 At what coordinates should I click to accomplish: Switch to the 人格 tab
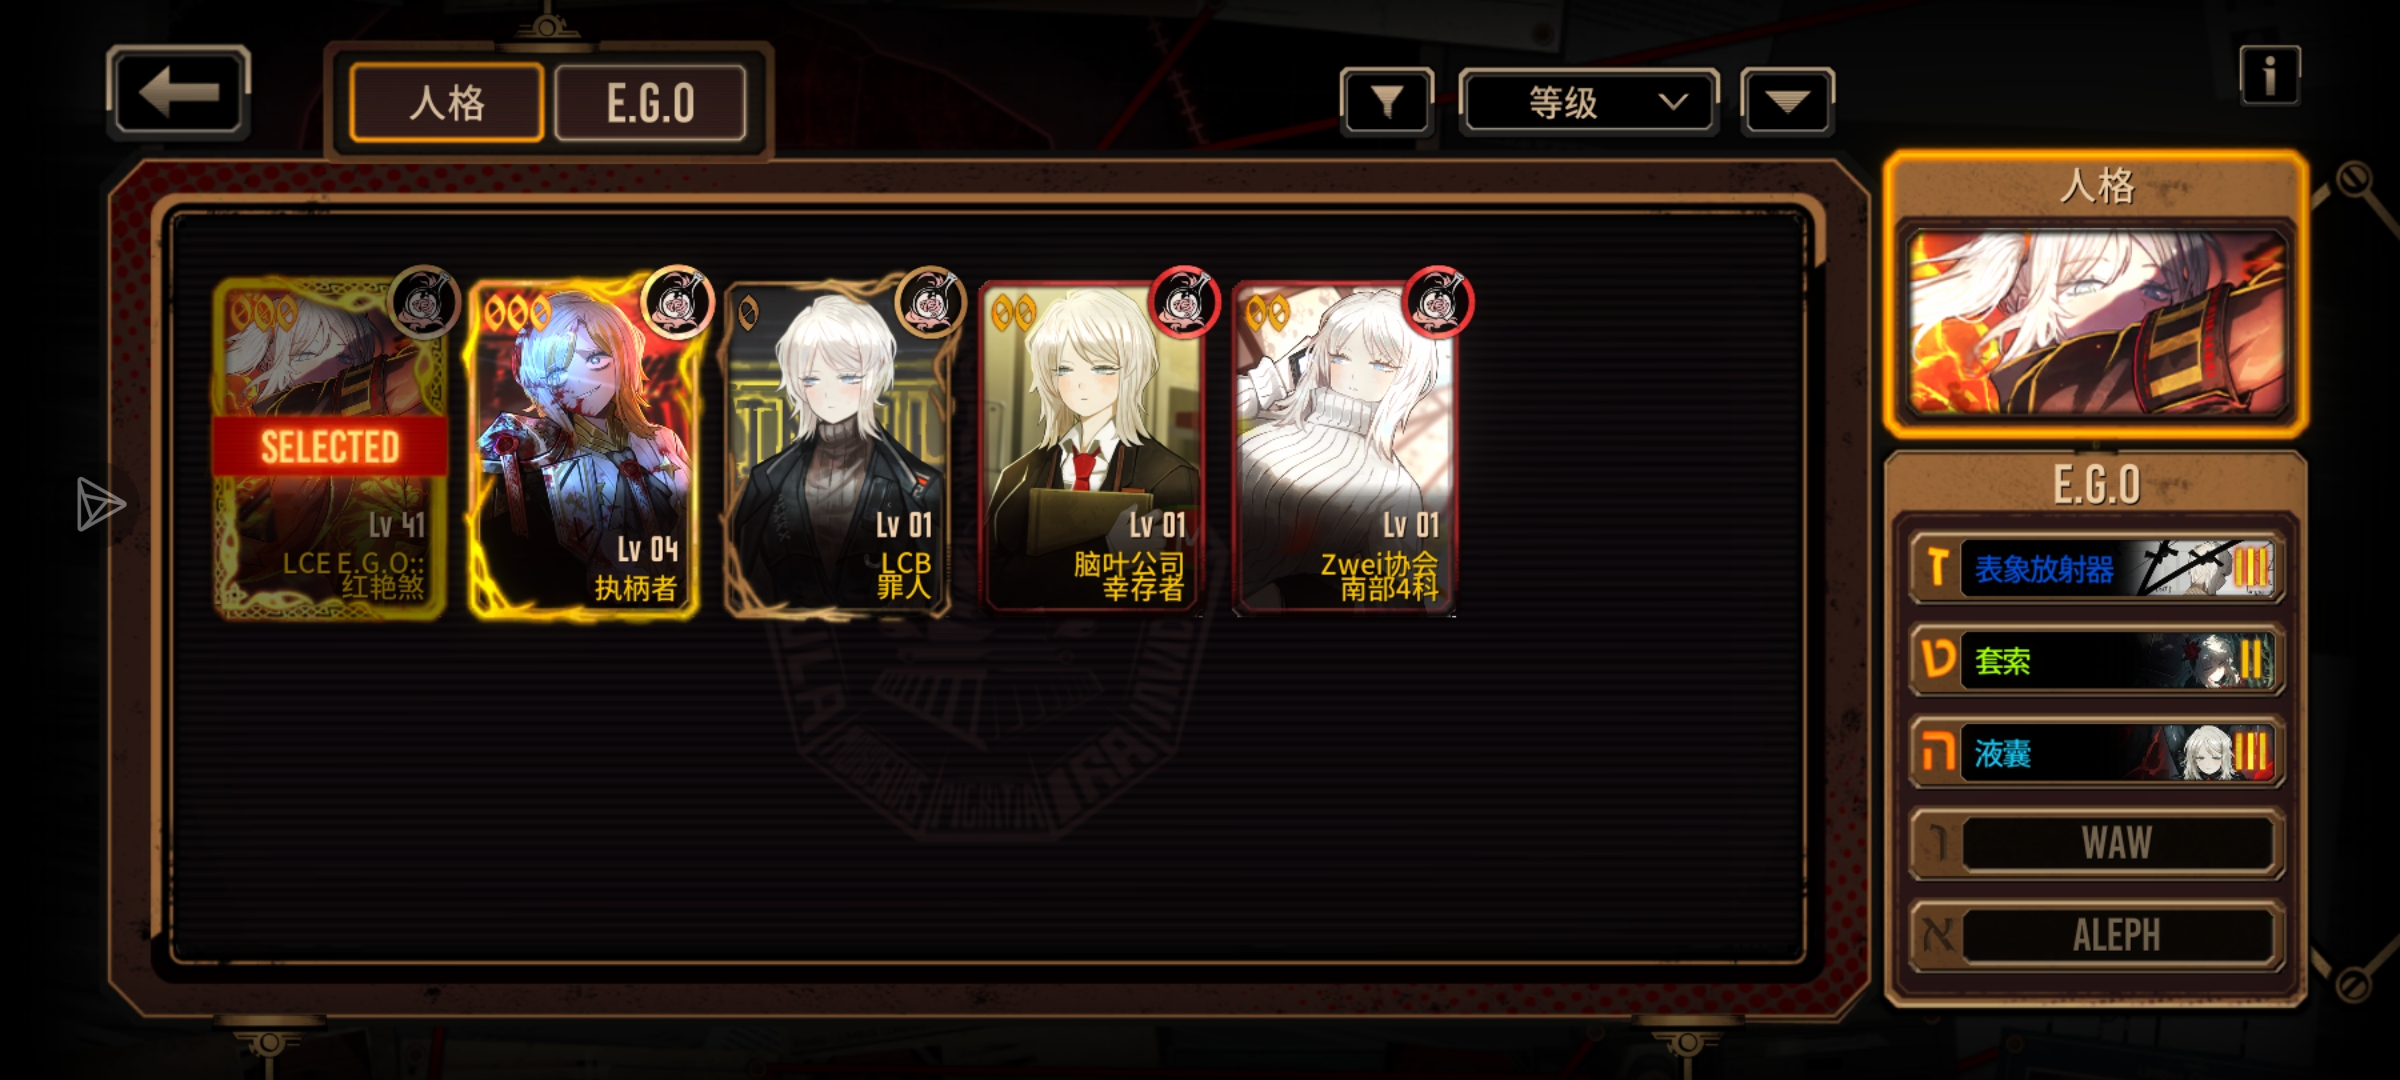[447, 103]
